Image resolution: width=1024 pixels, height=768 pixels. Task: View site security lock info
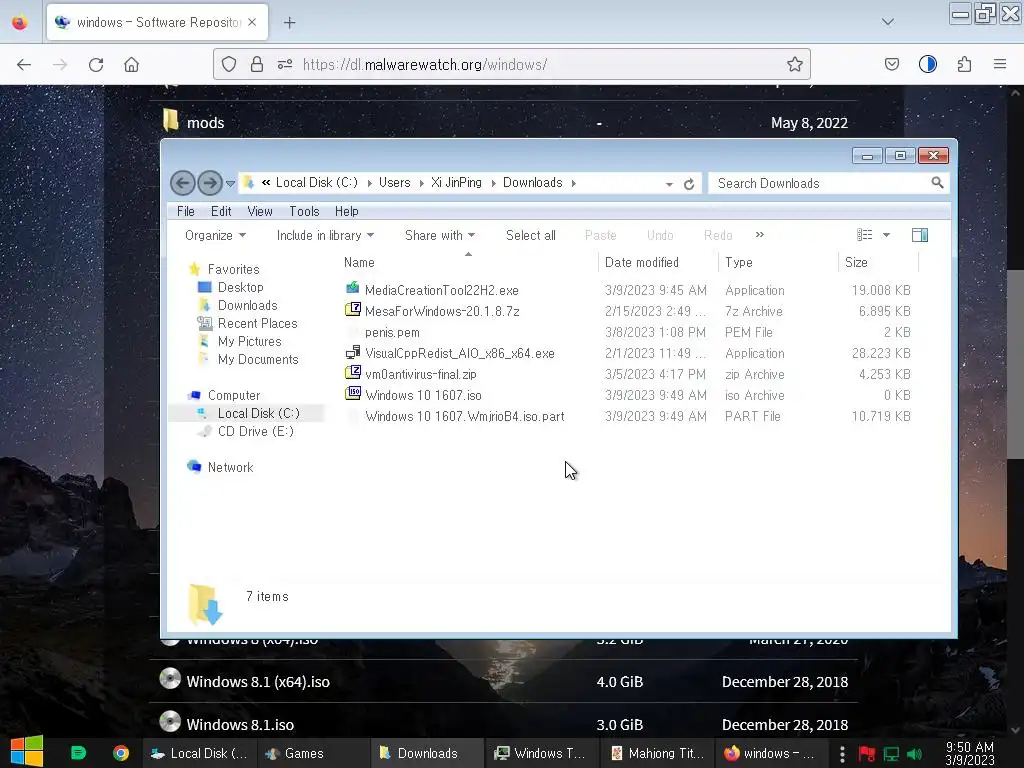click(x=257, y=64)
